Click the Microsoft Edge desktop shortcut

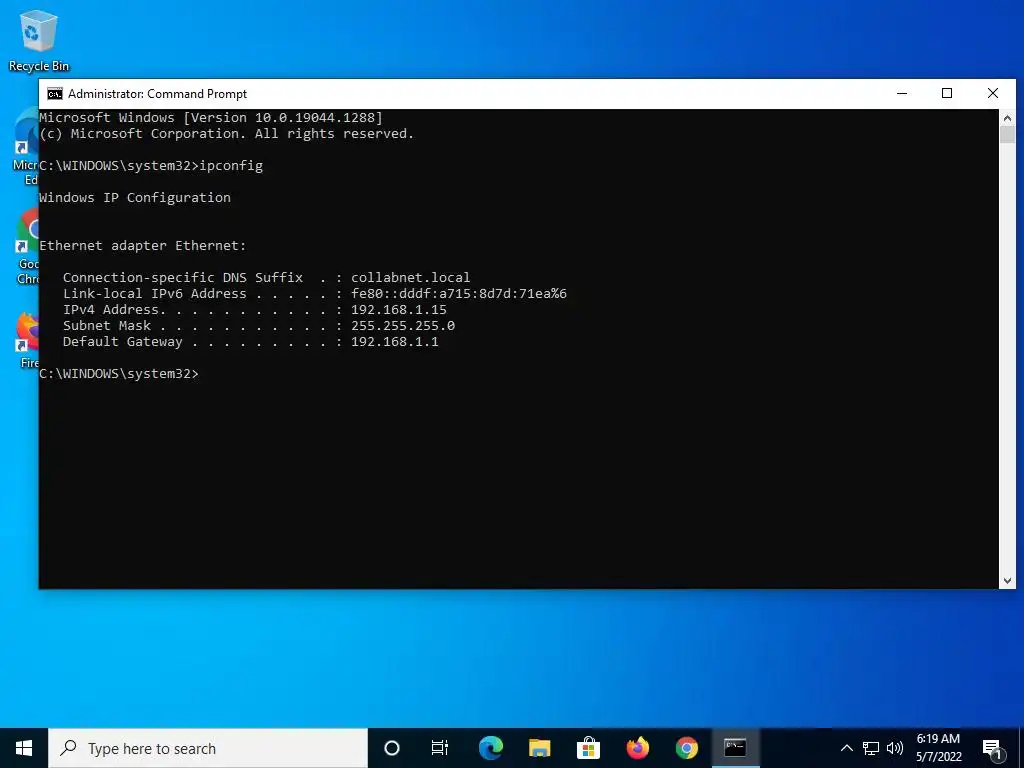(25, 148)
